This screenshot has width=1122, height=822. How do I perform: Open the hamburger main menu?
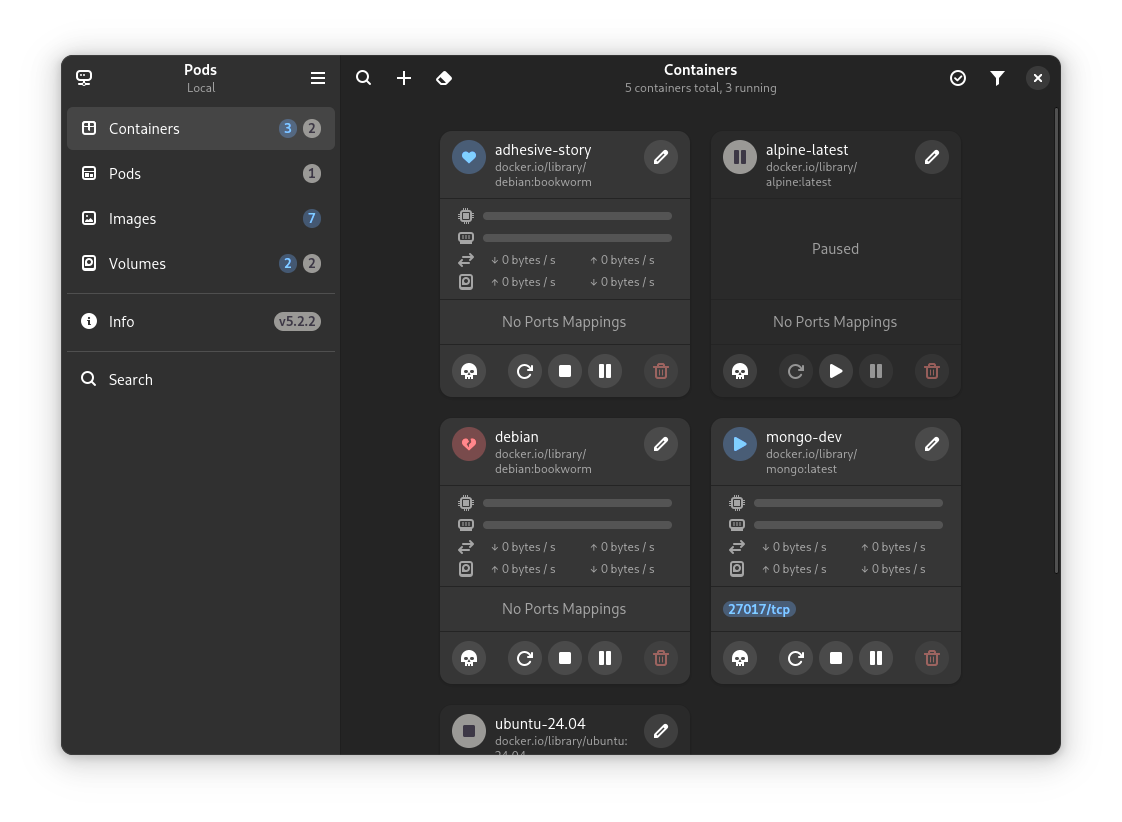click(x=318, y=78)
